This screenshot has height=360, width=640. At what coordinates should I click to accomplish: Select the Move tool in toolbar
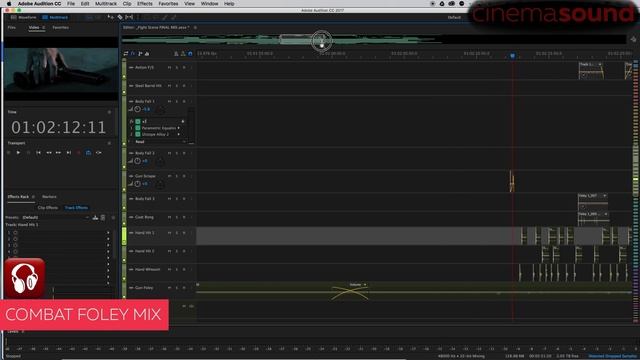coord(111,17)
